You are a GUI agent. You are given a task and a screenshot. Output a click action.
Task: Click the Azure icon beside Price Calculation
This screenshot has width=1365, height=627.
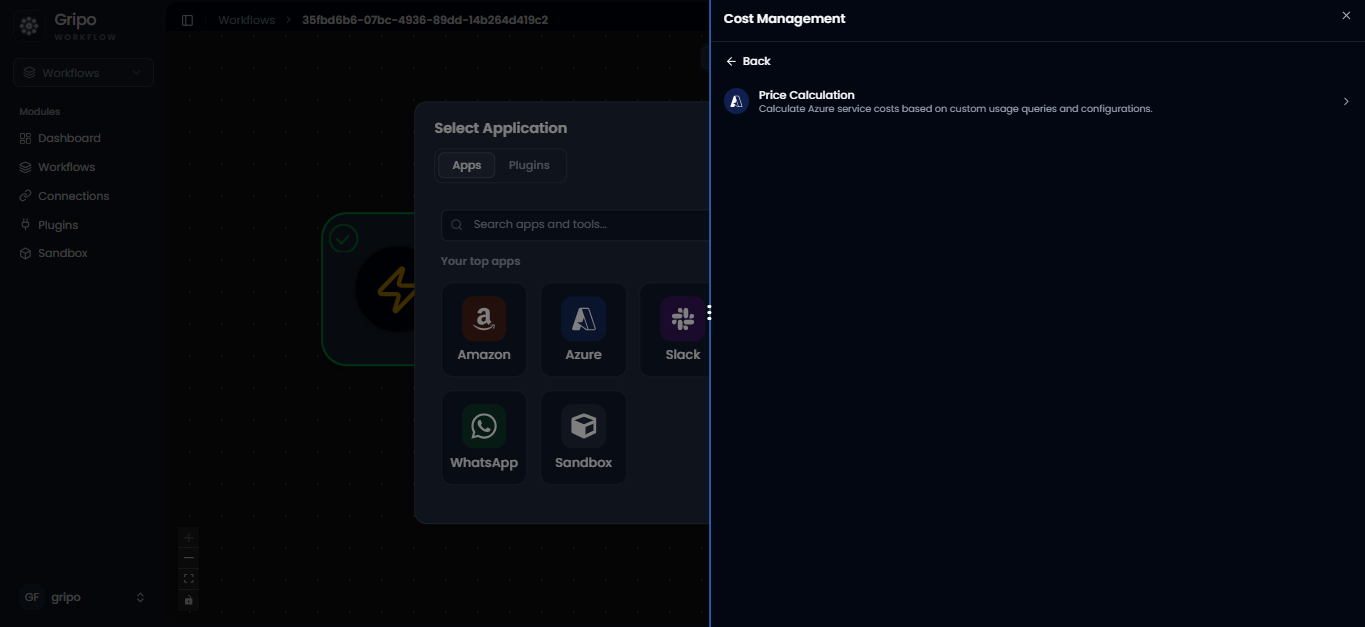point(737,101)
